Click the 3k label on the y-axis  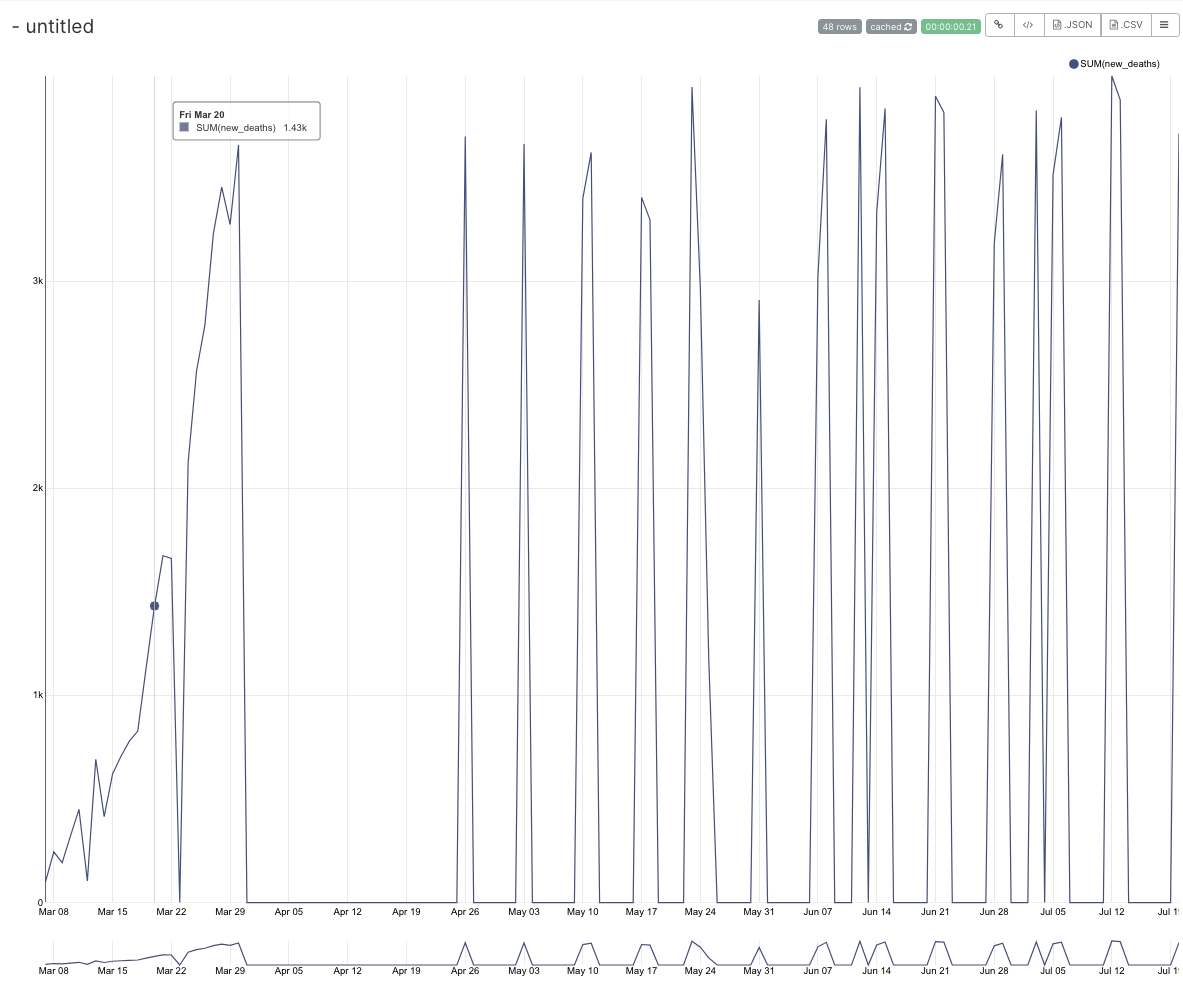(x=38, y=281)
